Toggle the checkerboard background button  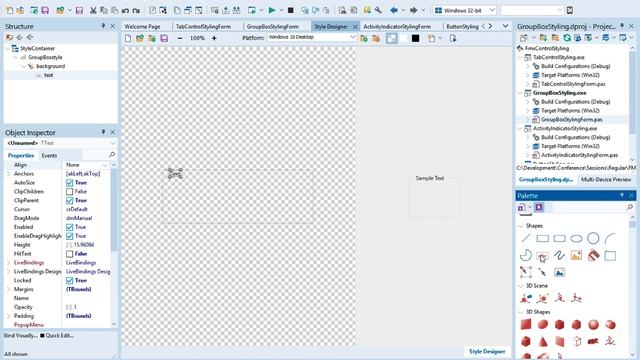(x=391, y=38)
